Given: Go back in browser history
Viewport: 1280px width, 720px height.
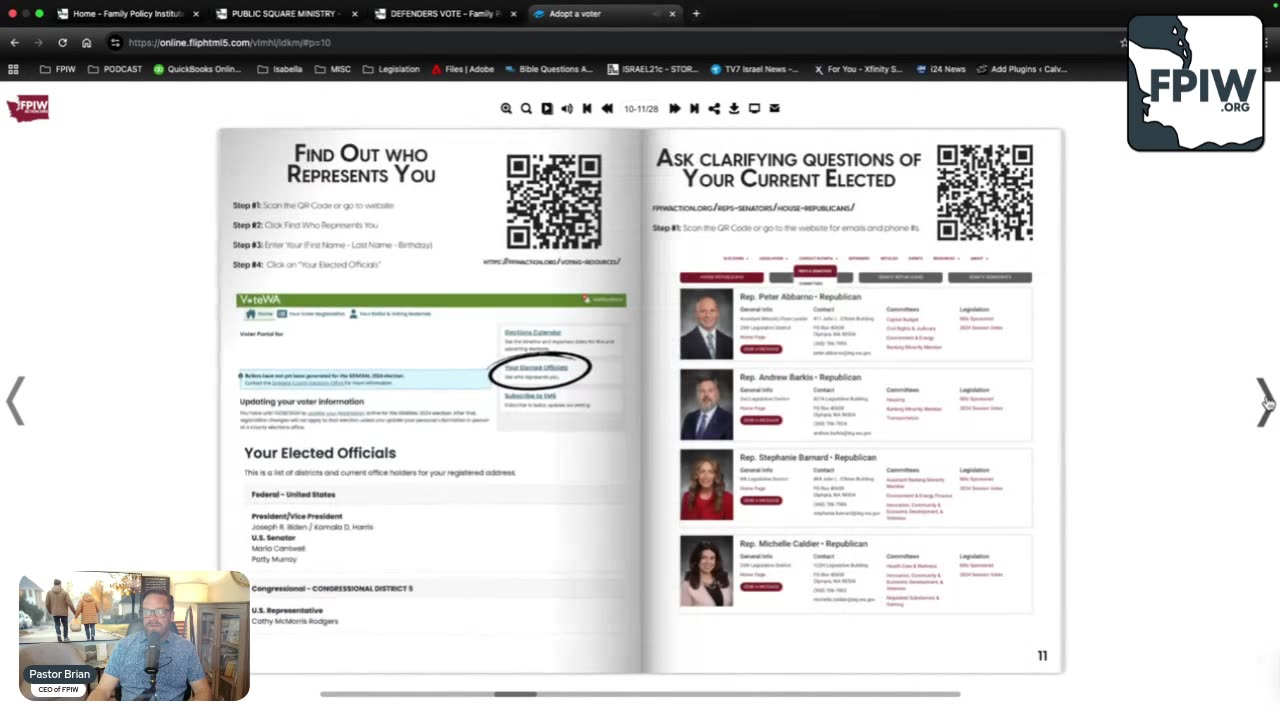Looking at the screenshot, I should [14, 43].
